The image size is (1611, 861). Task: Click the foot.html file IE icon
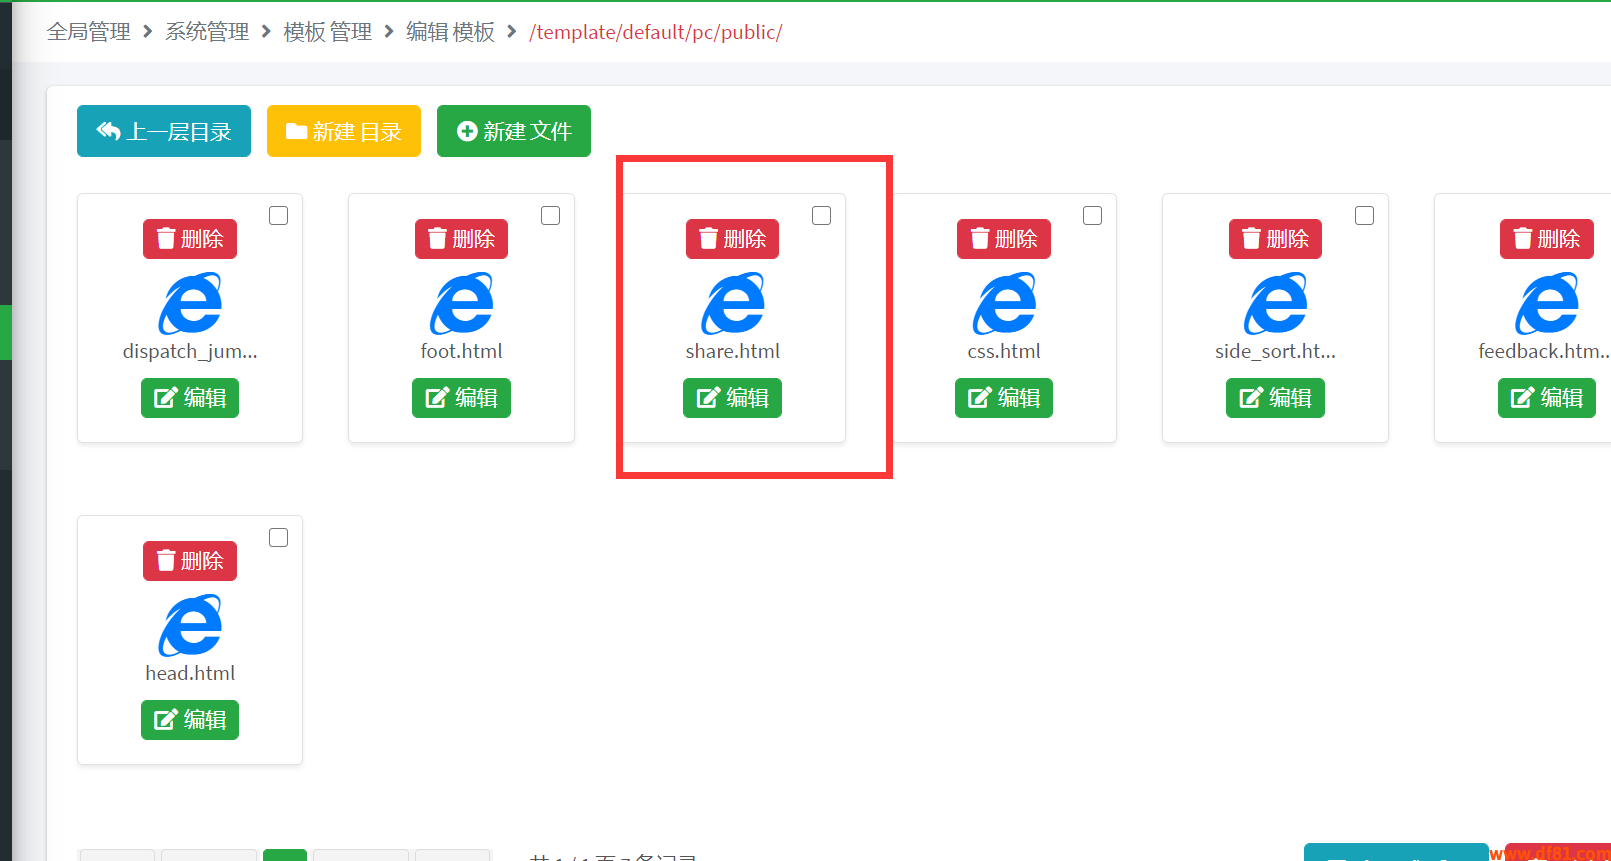pyautogui.click(x=461, y=303)
